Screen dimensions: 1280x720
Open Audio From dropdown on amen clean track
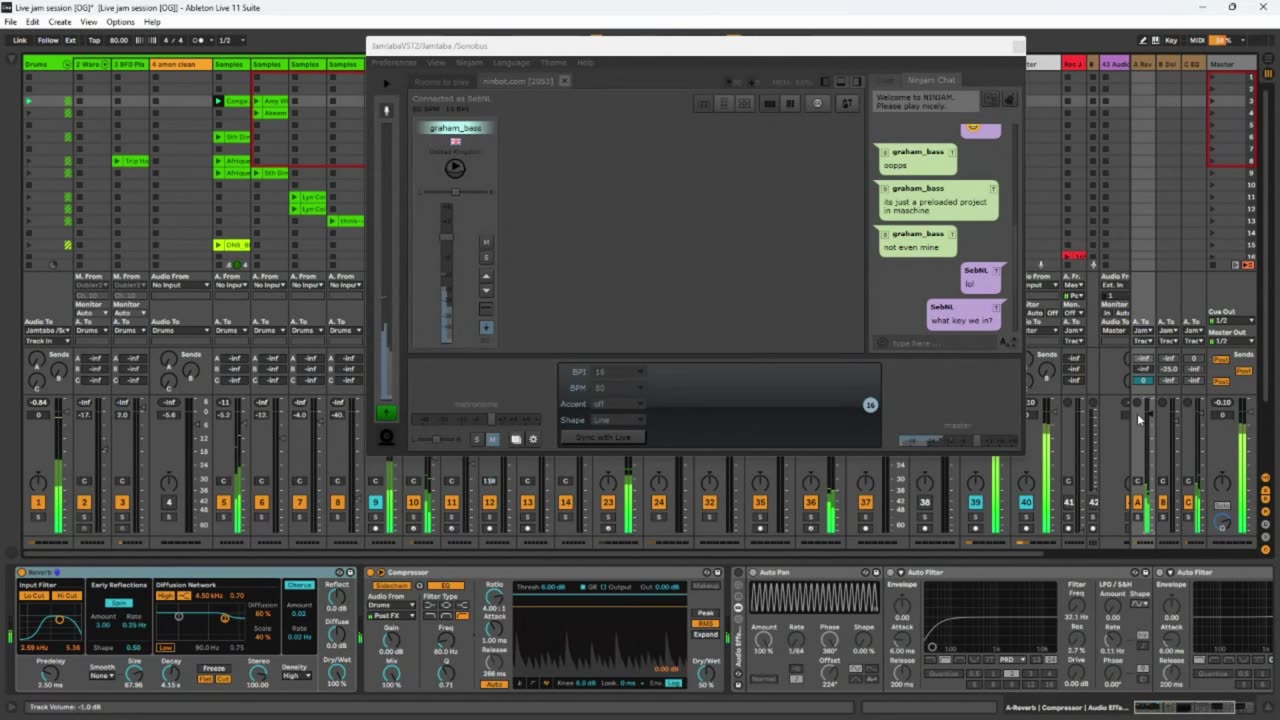click(180, 285)
